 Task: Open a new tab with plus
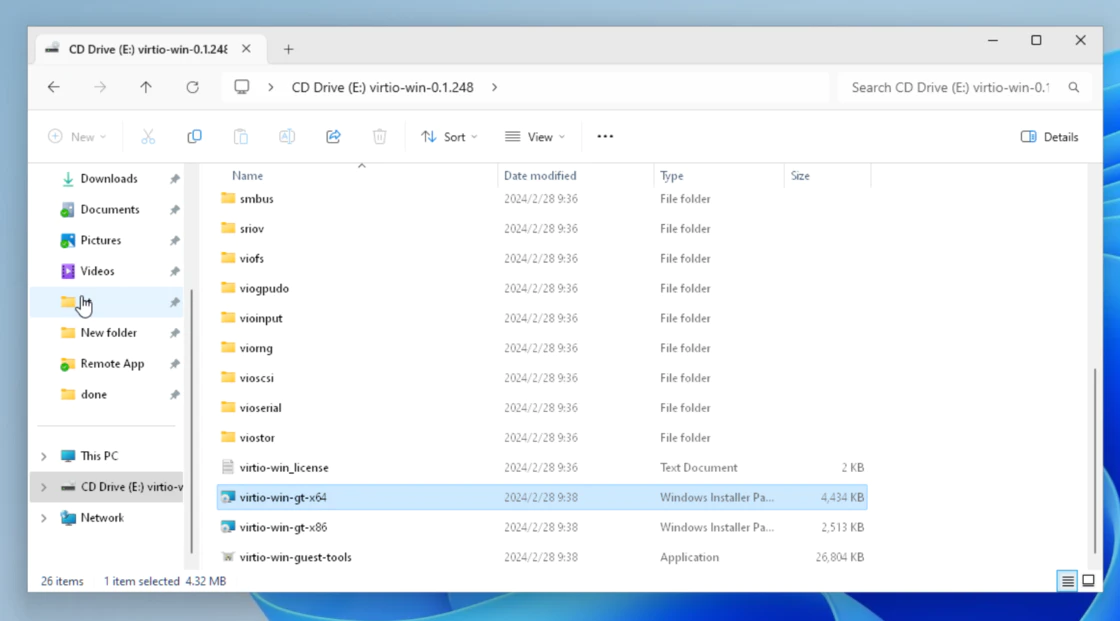click(289, 49)
